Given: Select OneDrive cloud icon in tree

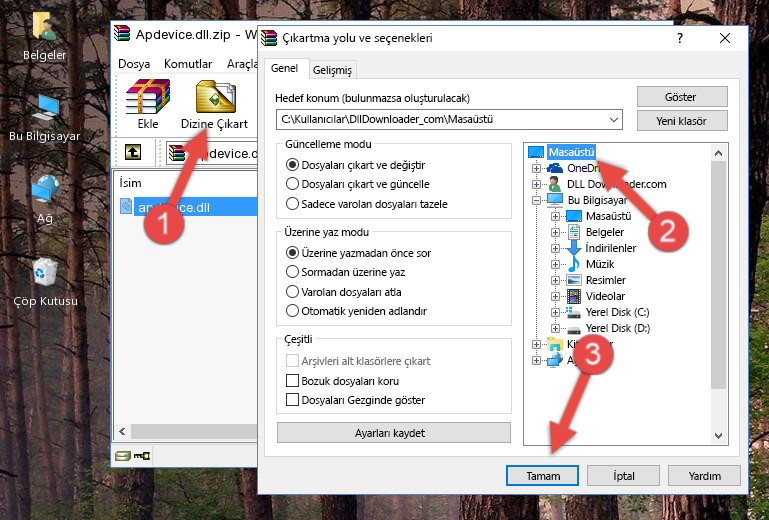Looking at the screenshot, I should pos(555,168).
